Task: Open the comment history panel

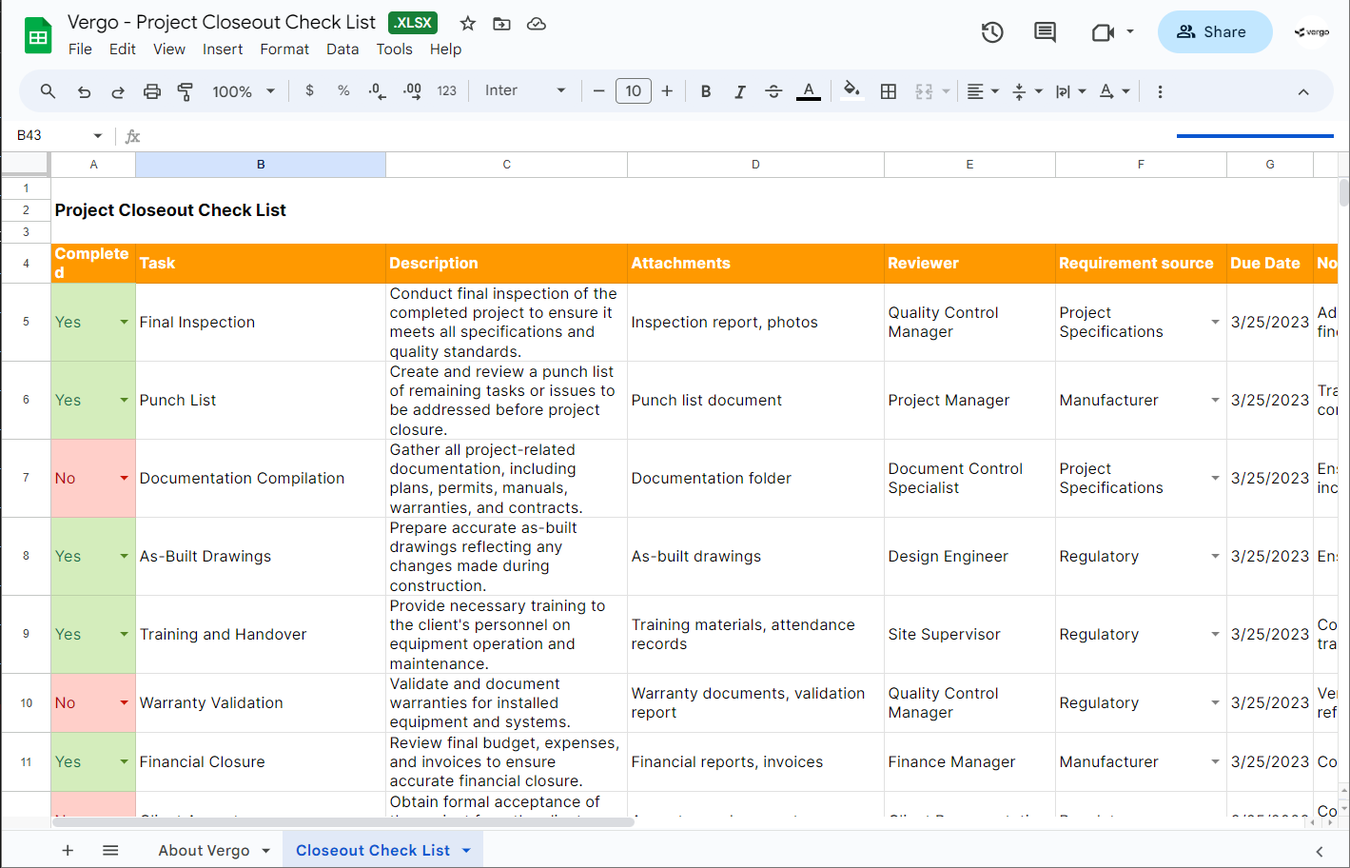Action: pyautogui.click(x=1044, y=32)
